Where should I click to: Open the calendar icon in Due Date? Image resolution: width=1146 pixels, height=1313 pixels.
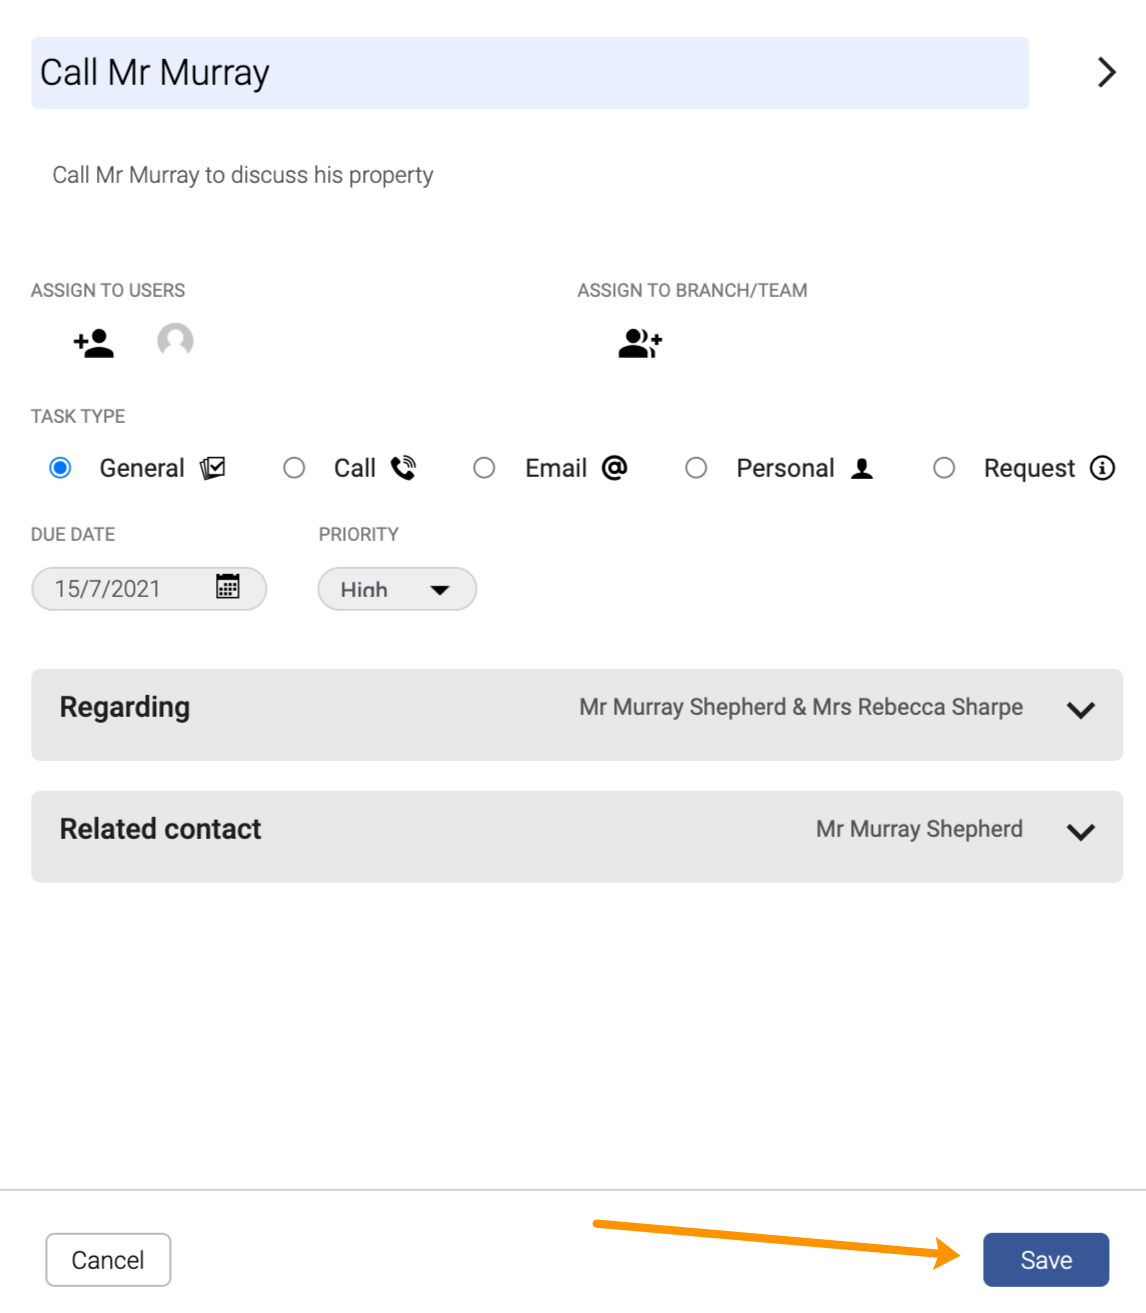click(x=228, y=587)
